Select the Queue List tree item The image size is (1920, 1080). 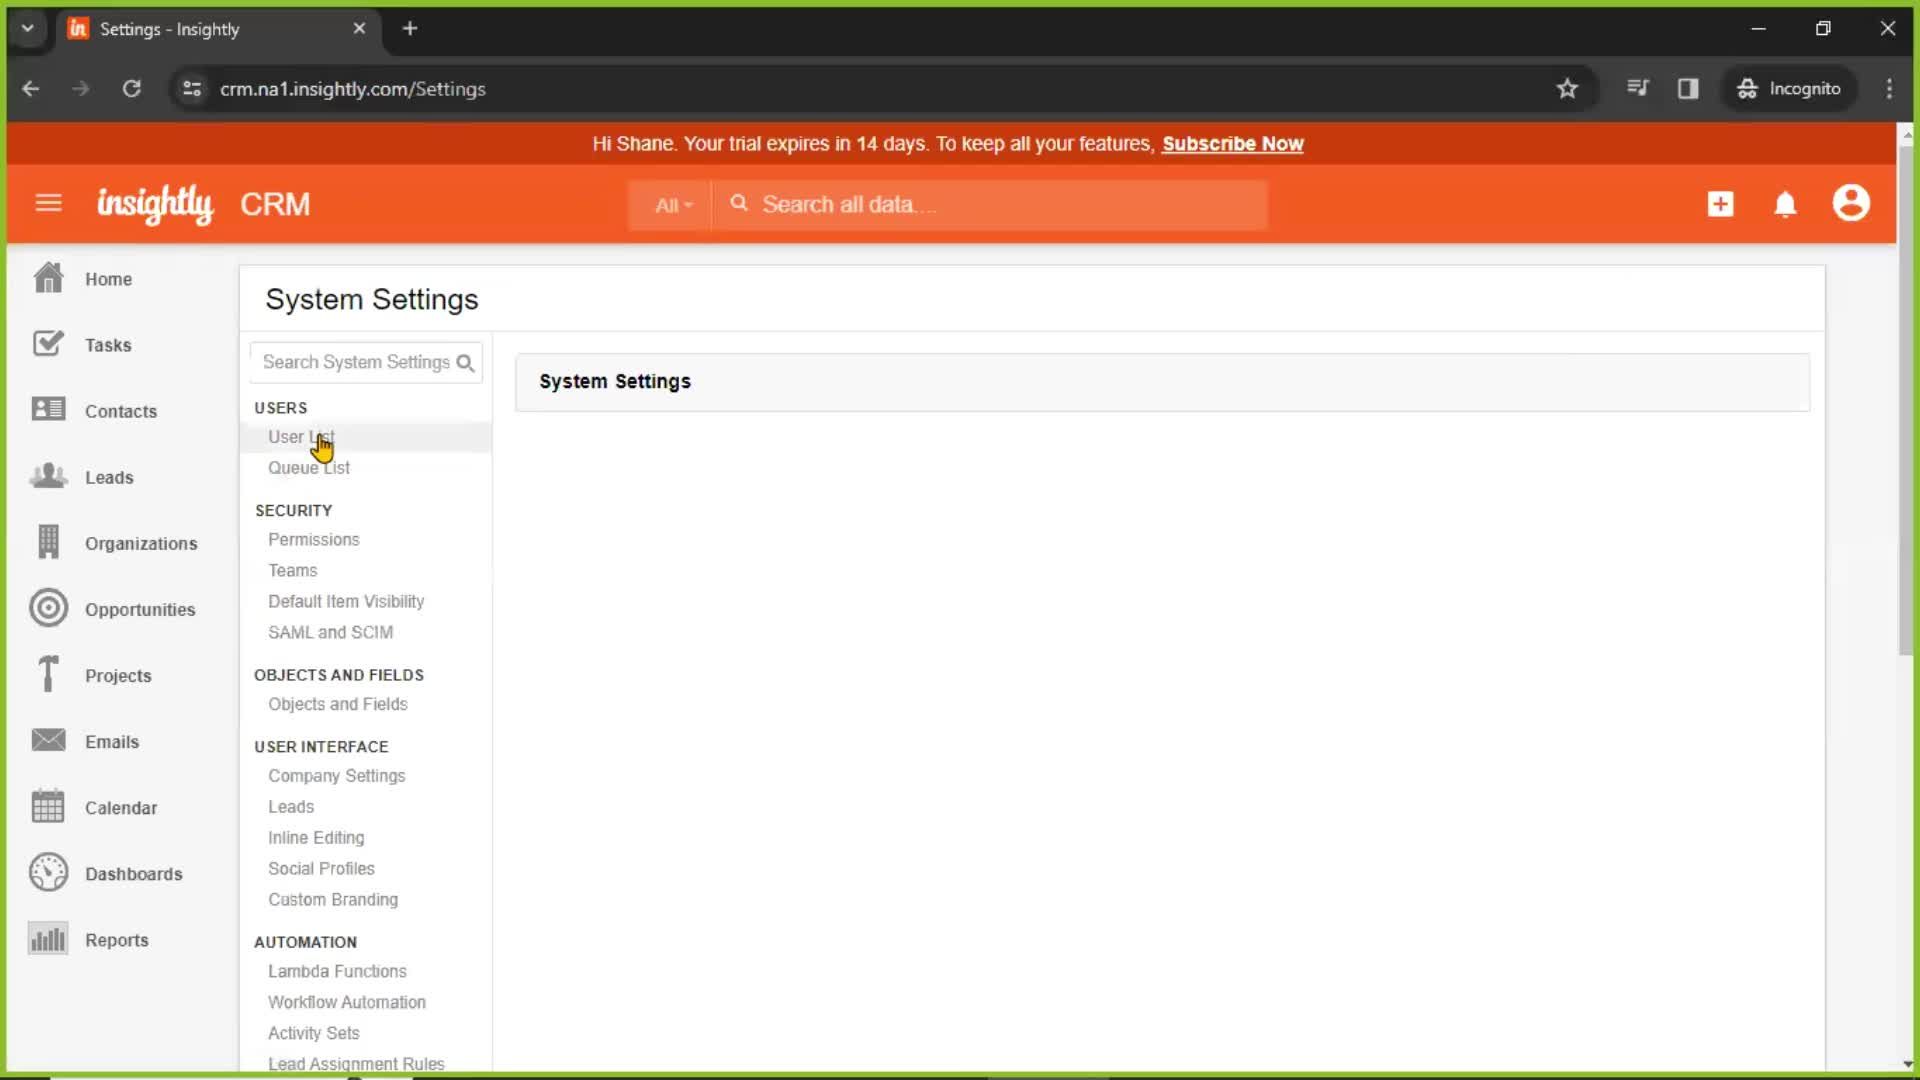point(309,467)
